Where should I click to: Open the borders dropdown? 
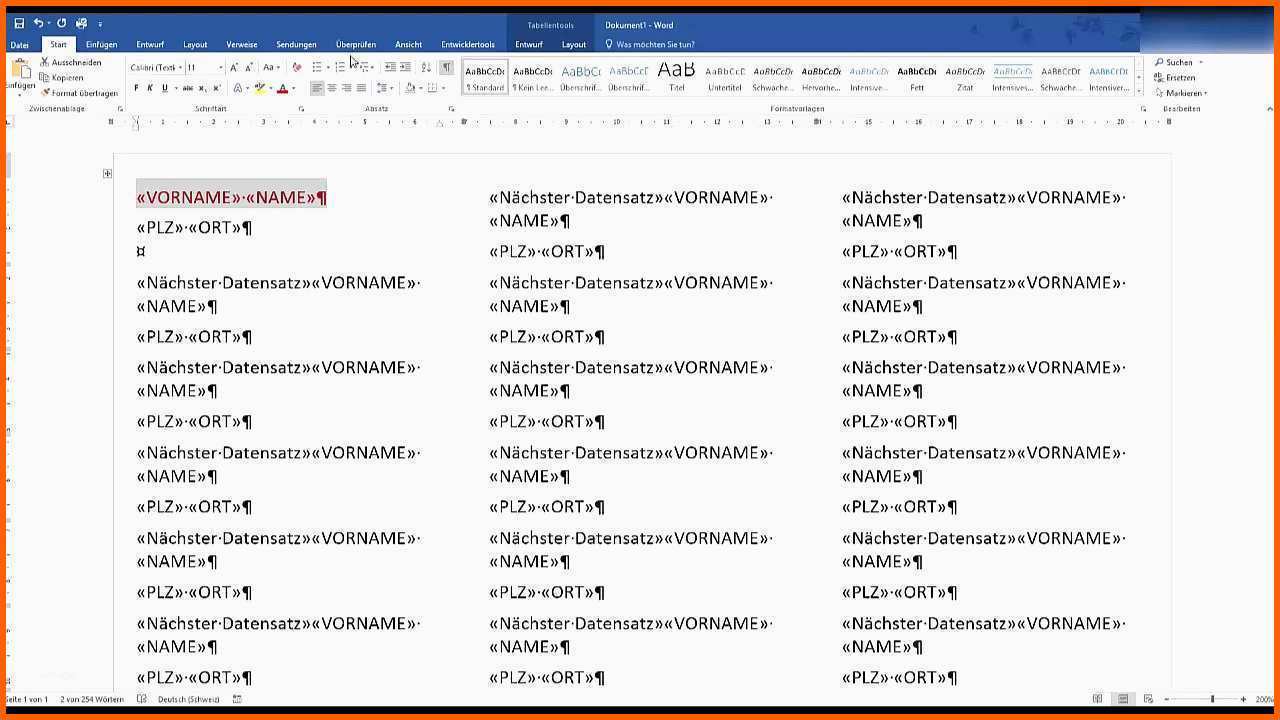pos(444,88)
